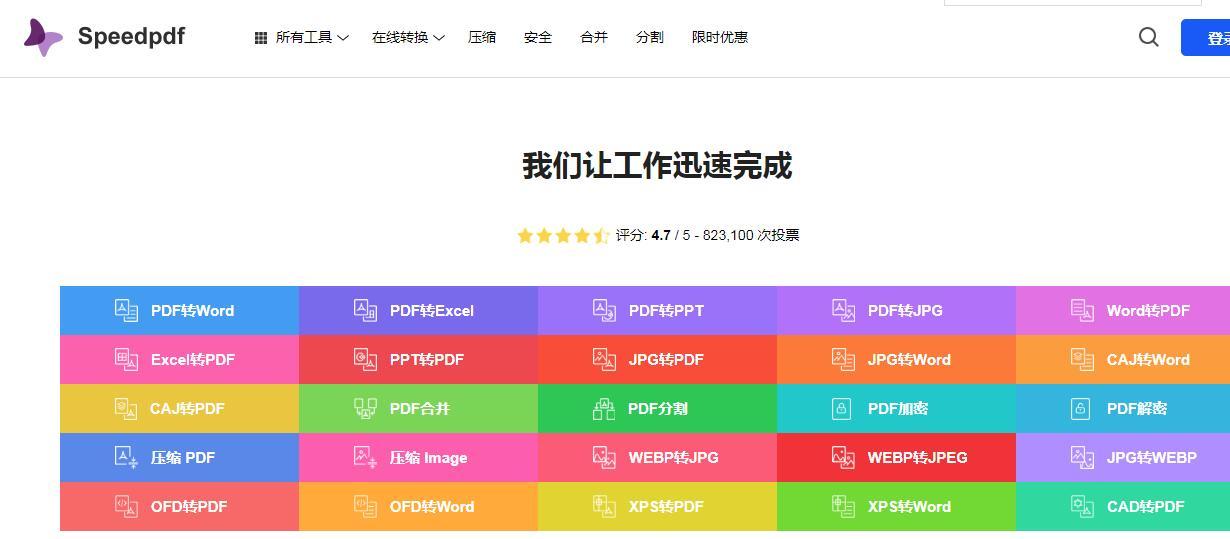1230x539 pixels.
Task: Click the OFD转PDF tile icon
Action: pyautogui.click(x=126, y=506)
